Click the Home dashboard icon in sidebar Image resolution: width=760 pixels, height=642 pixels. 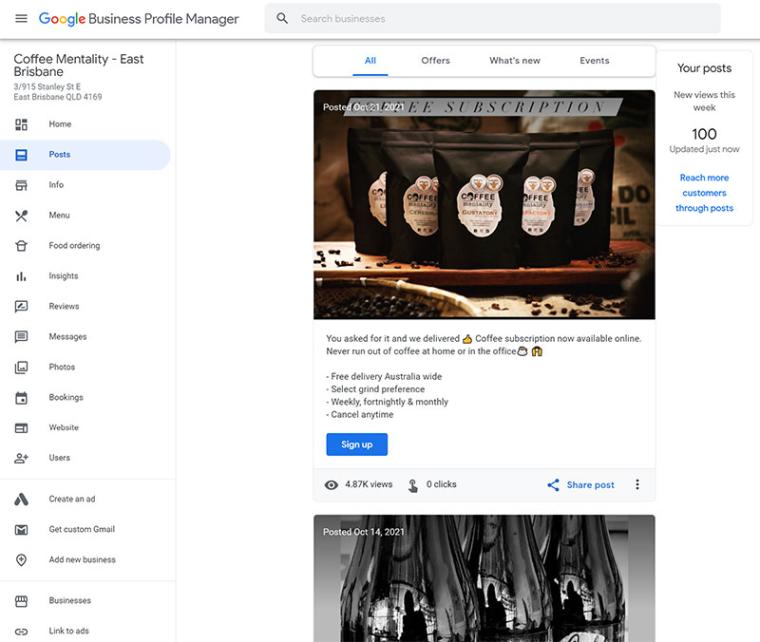click(x=21, y=124)
